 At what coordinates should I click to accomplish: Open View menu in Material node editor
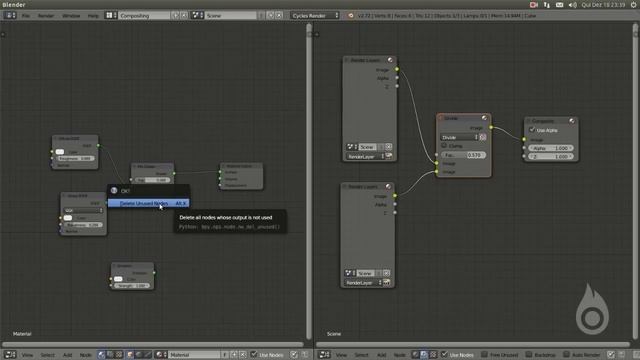(27, 355)
